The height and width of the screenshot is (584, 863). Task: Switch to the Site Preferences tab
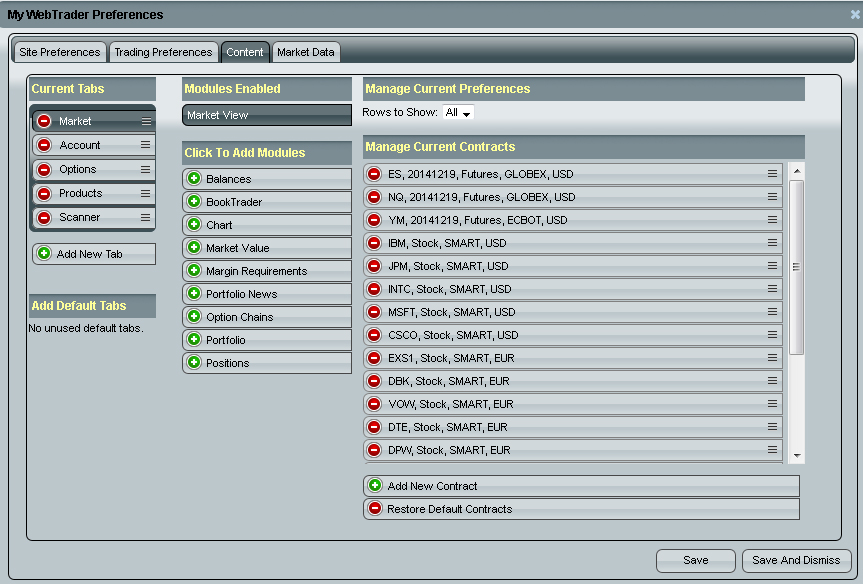pyautogui.click(x=60, y=52)
